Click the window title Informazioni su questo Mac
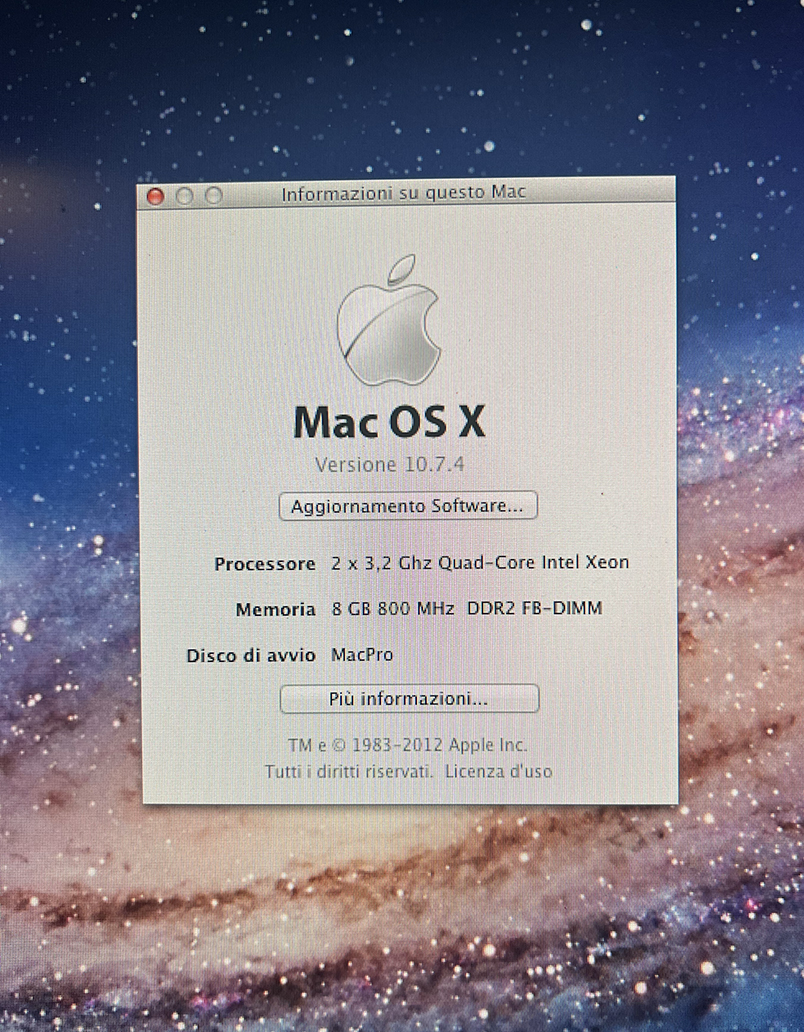The height and width of the screenshot is (1032, 804). tap(403, 194)
